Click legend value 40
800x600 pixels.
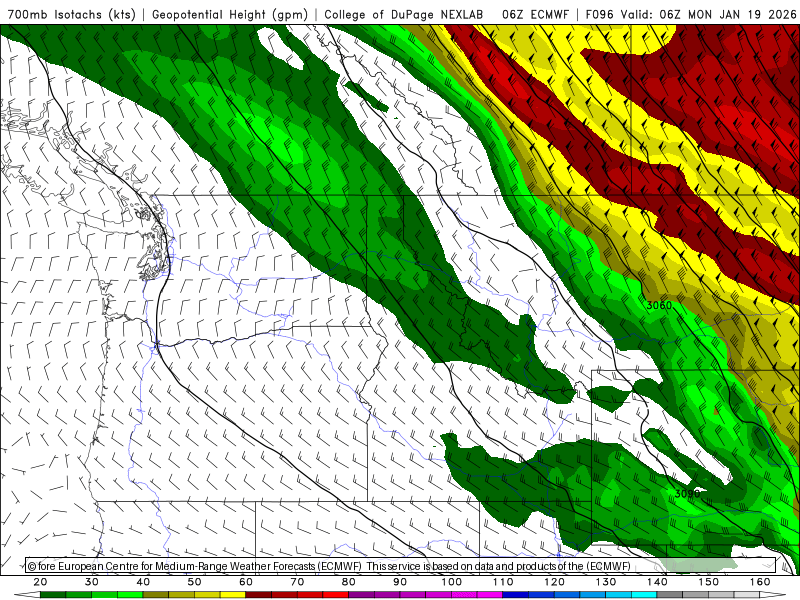(143, 582)
